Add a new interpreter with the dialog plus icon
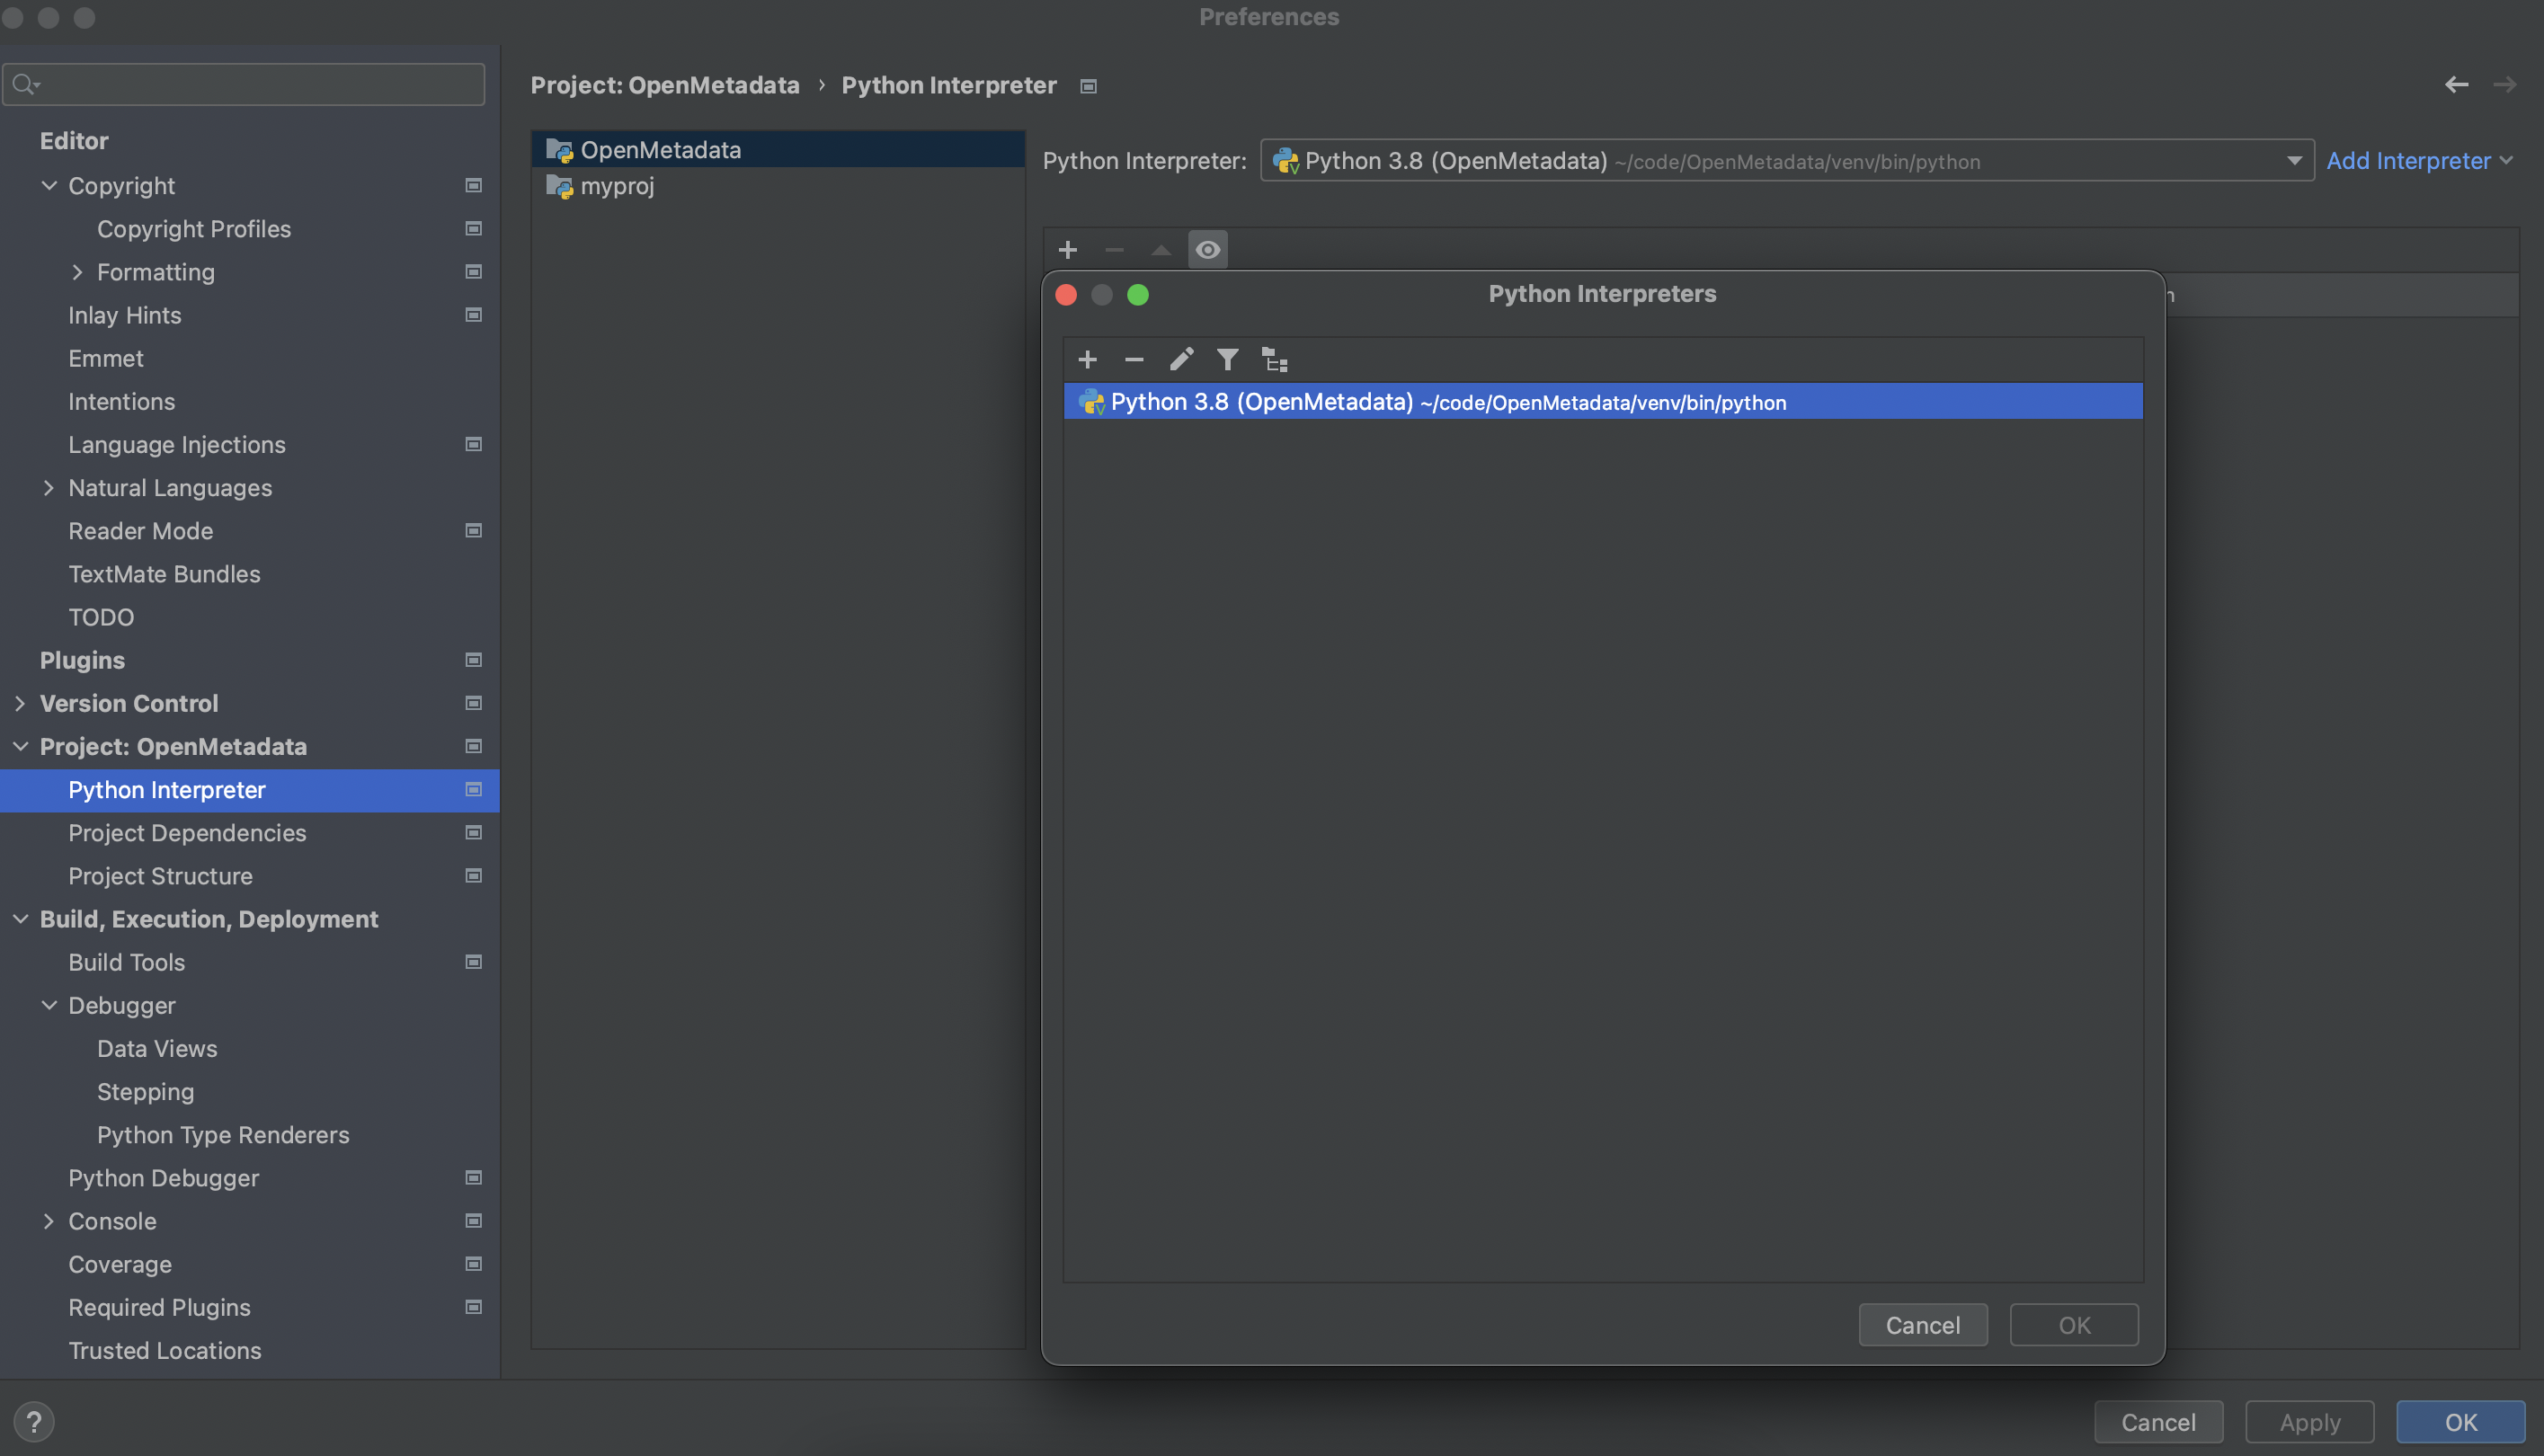Screen dimensions: 2544x1456 point(1087,359)
